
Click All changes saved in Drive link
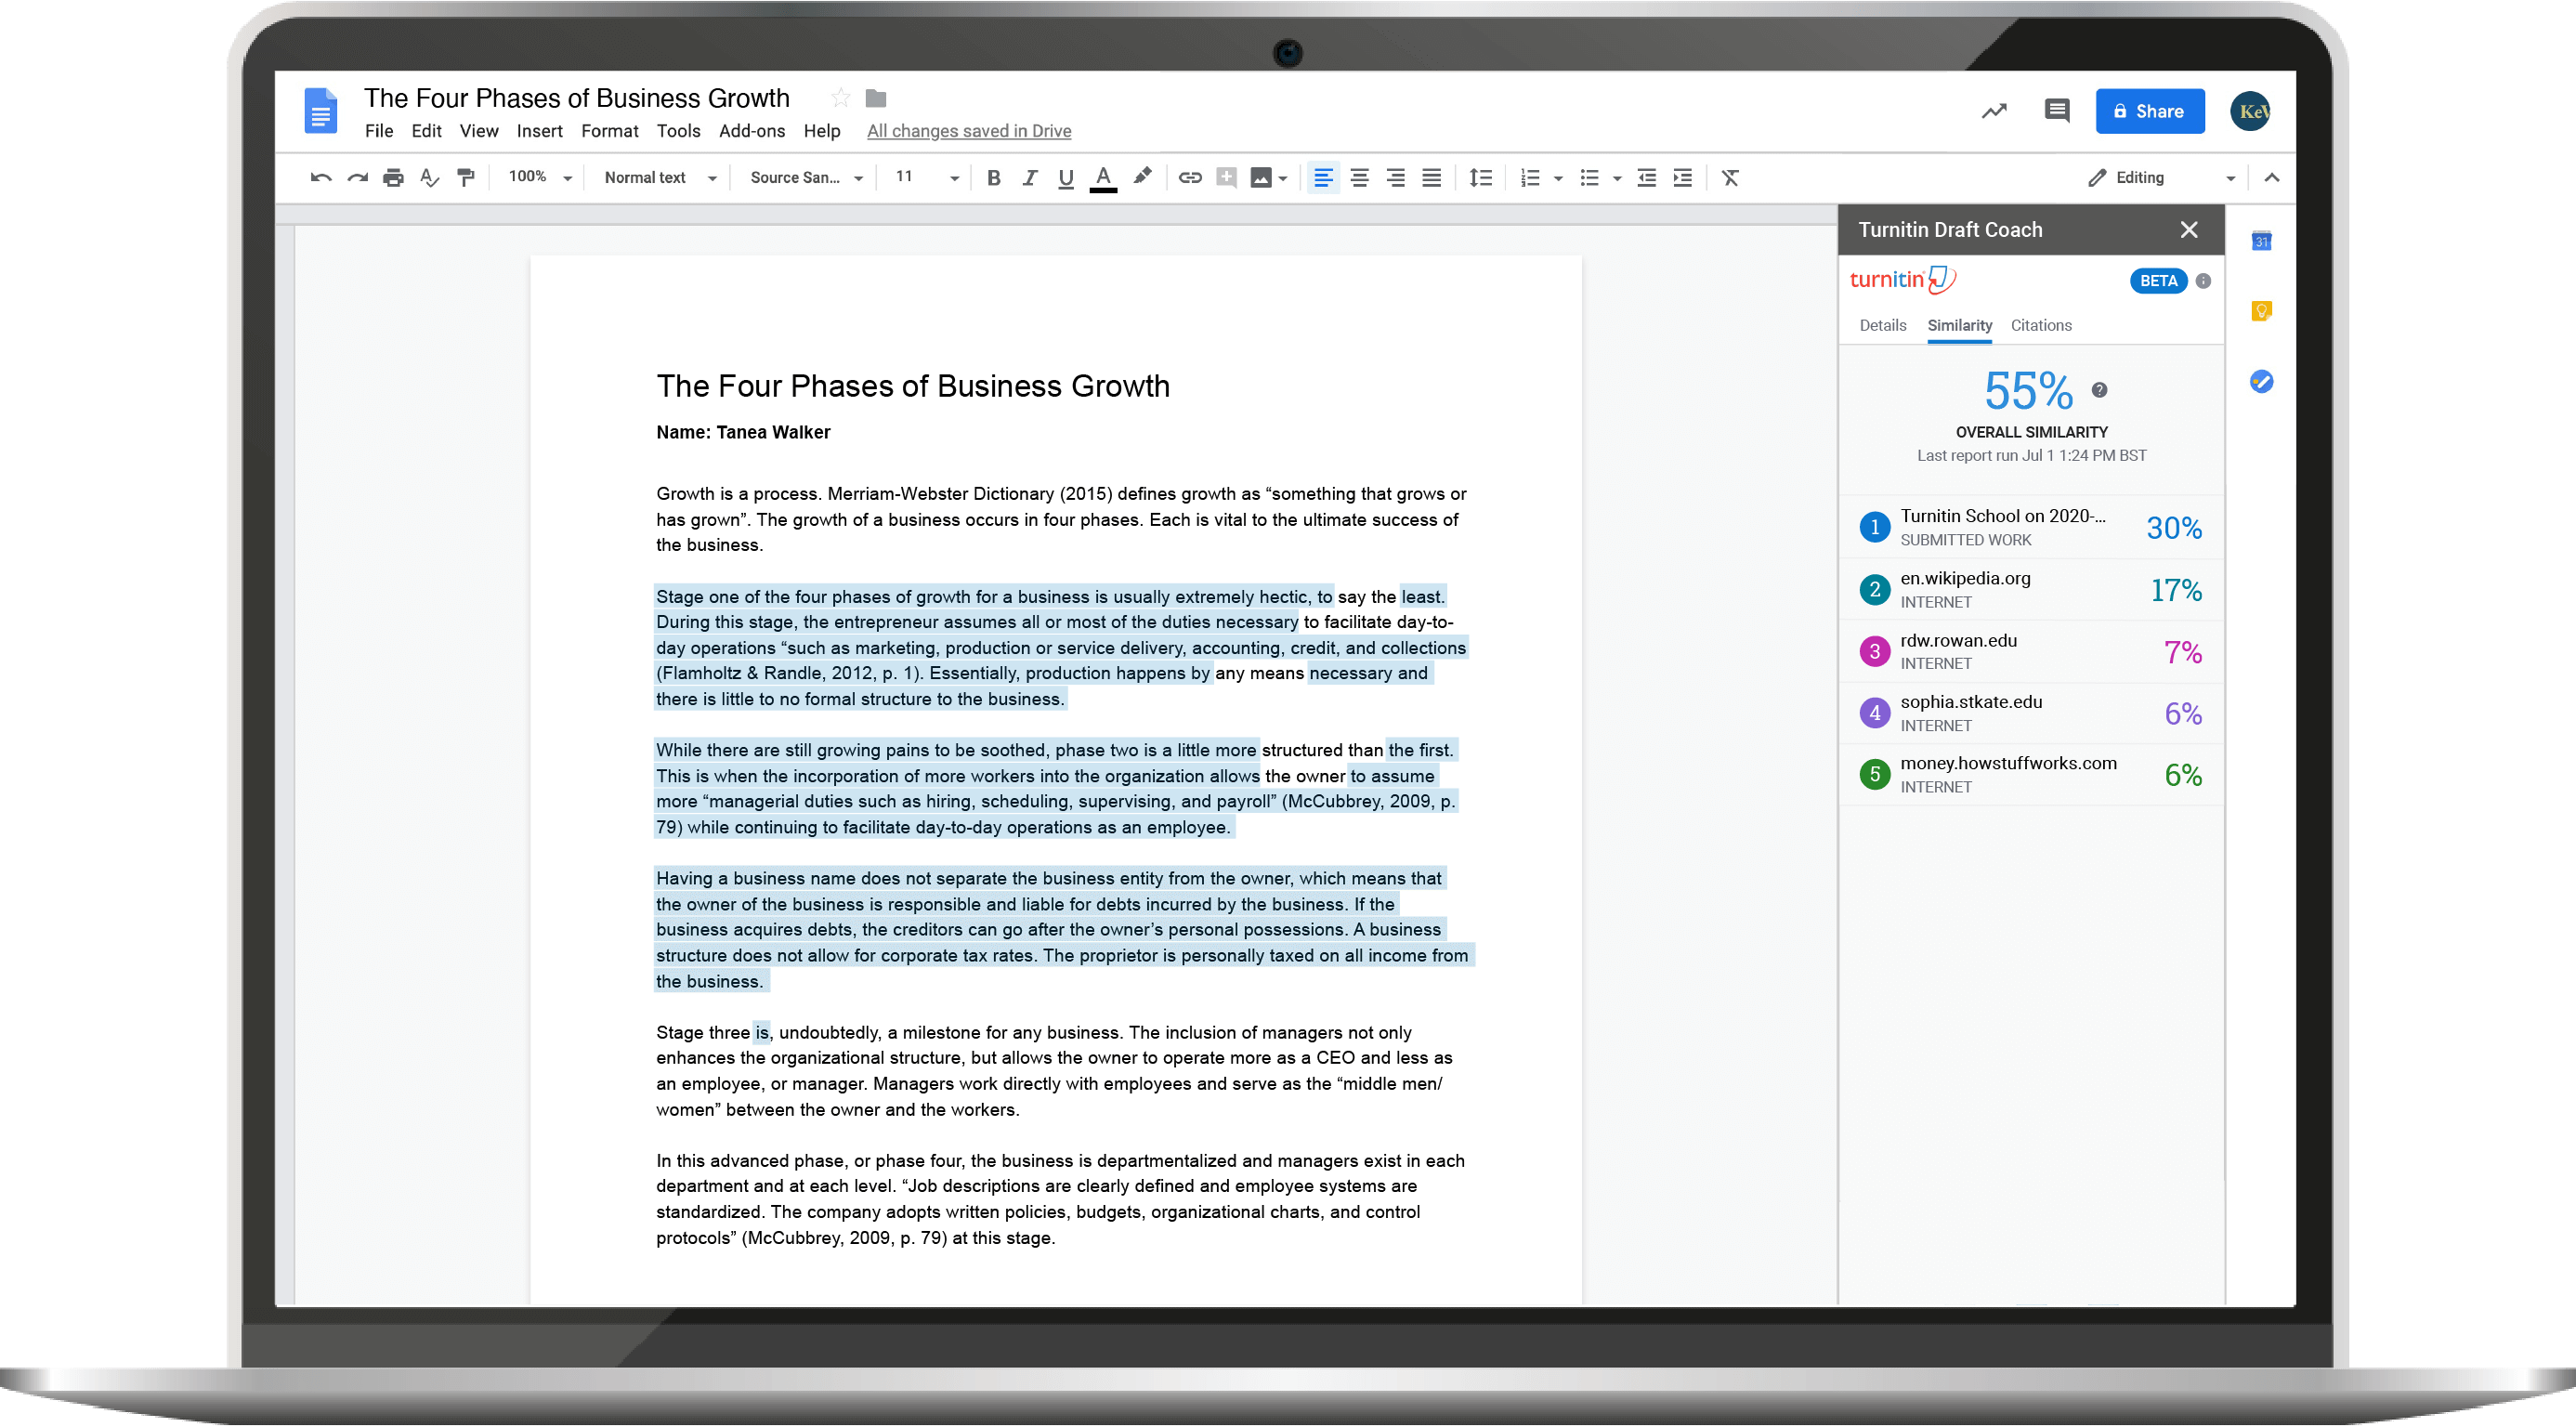968,131
